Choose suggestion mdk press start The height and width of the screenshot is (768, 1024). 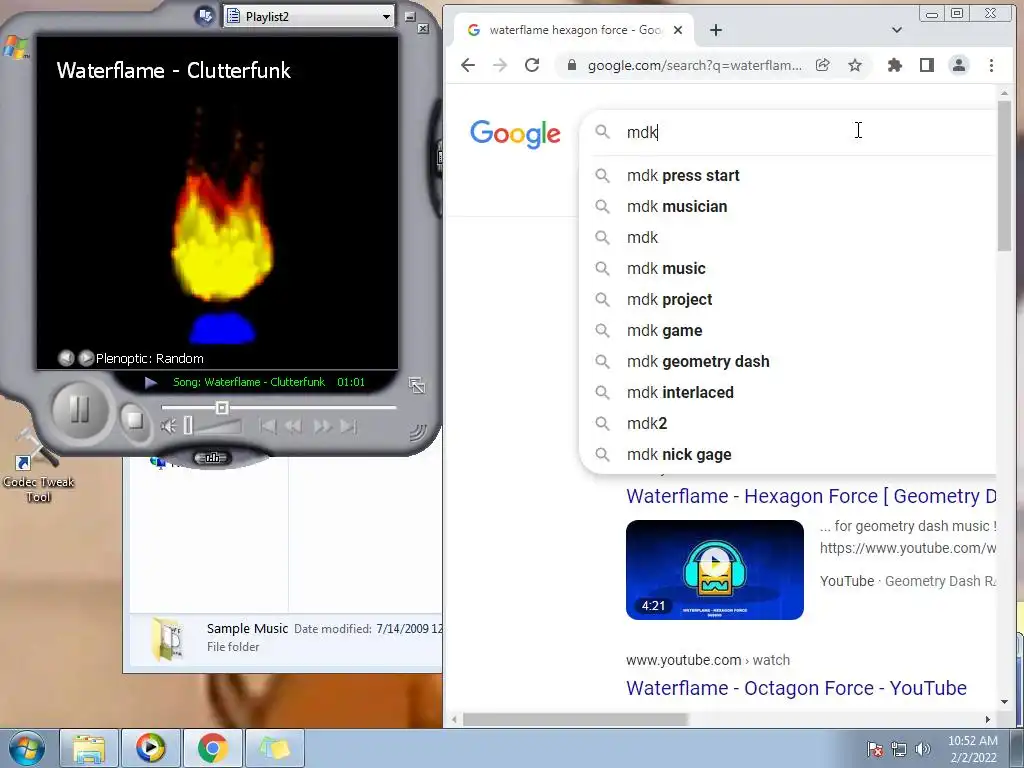[788, 176]
